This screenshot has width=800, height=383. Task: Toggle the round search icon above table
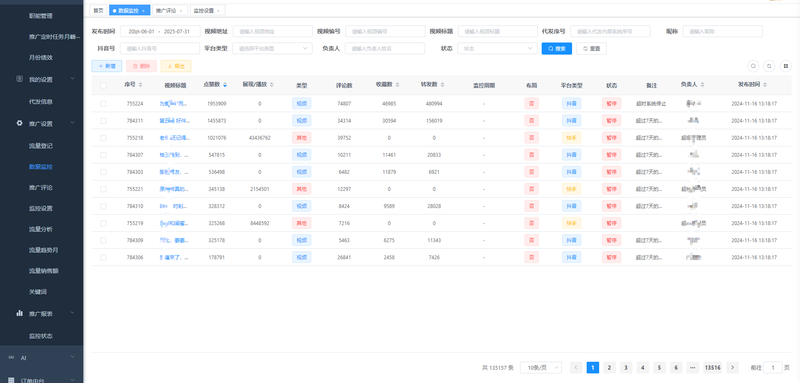pyautogui.click(x=753, y=66)
